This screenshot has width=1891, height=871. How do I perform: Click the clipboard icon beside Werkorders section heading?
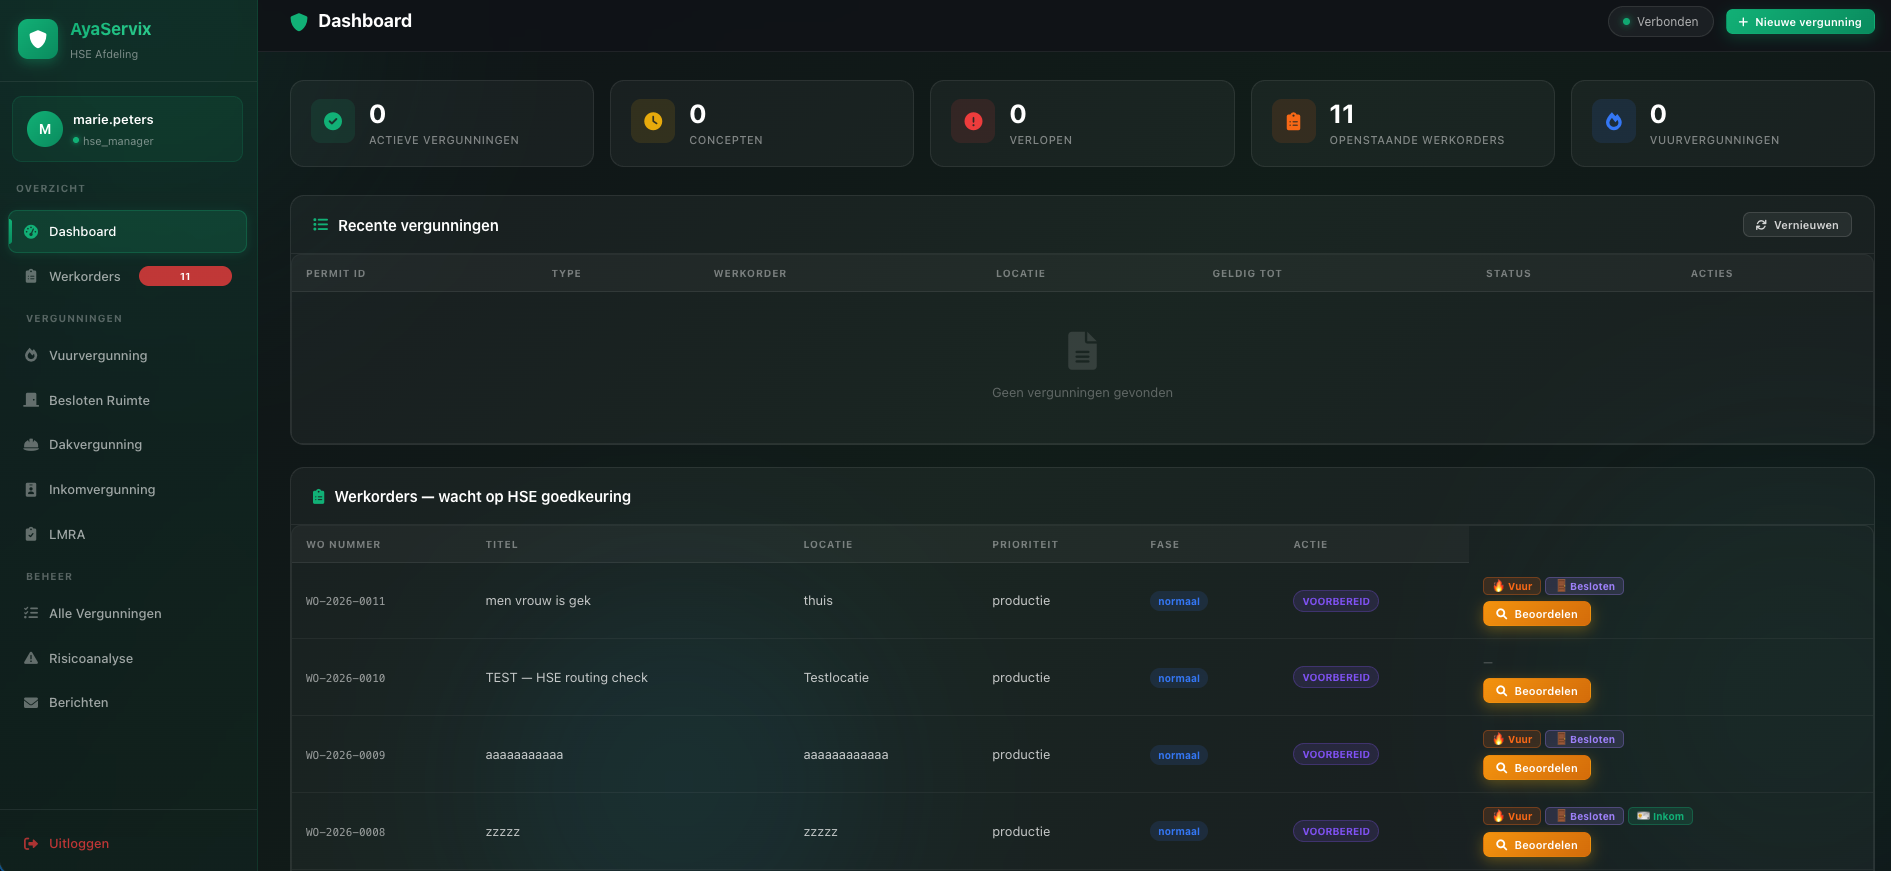(x=318, y=497)
